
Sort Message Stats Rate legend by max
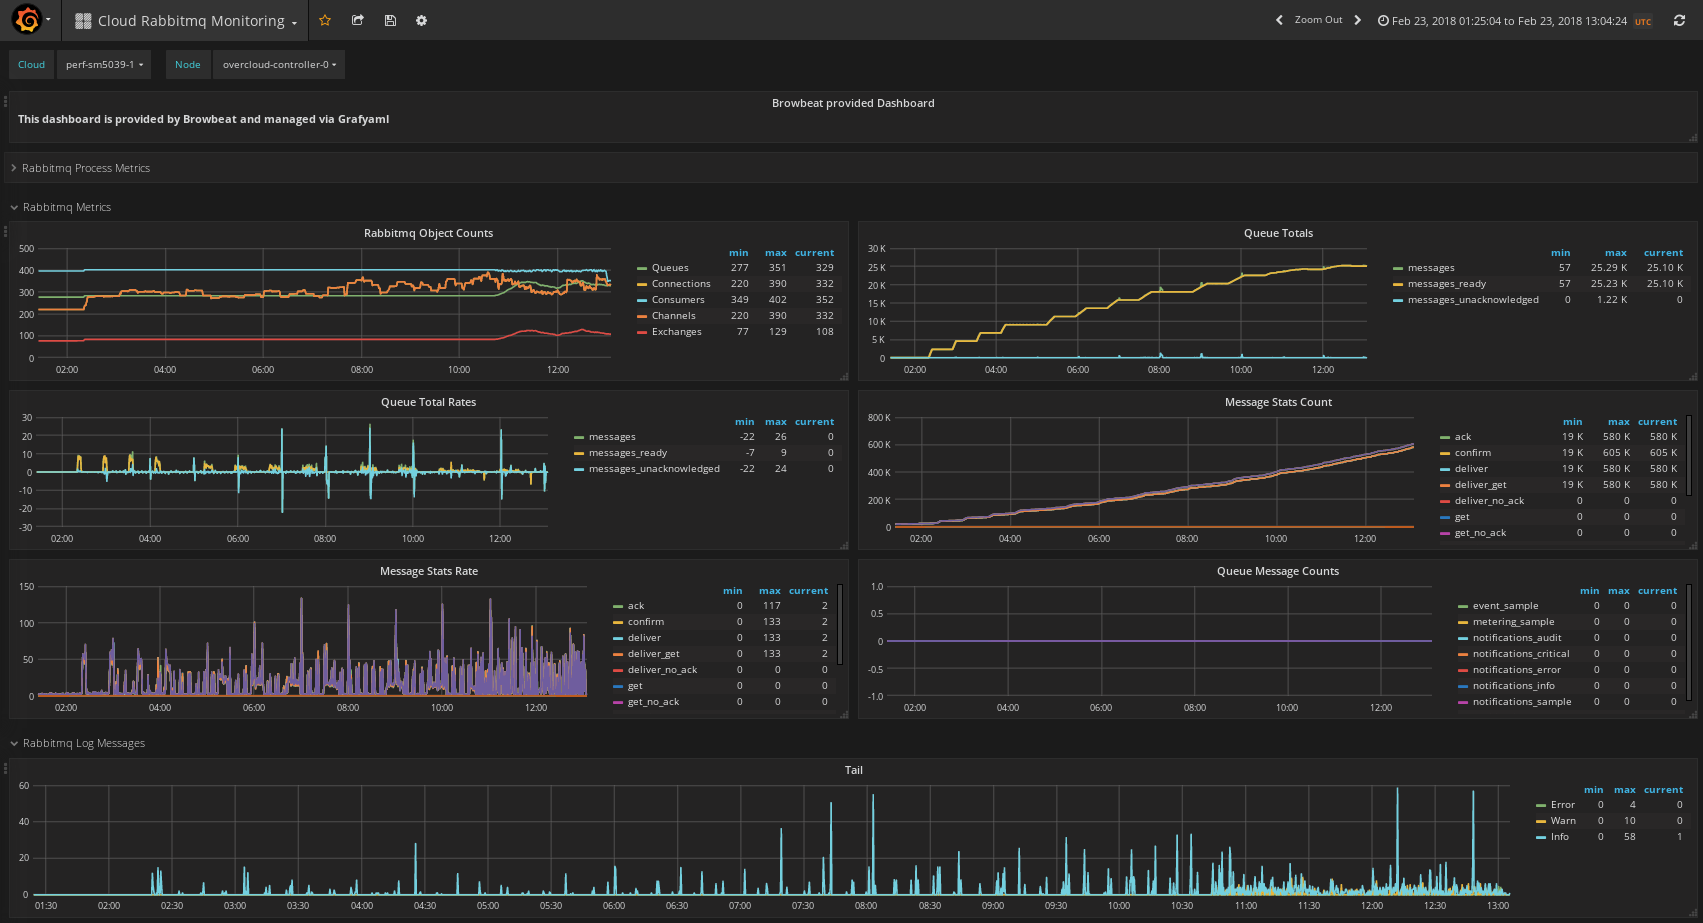769,591
